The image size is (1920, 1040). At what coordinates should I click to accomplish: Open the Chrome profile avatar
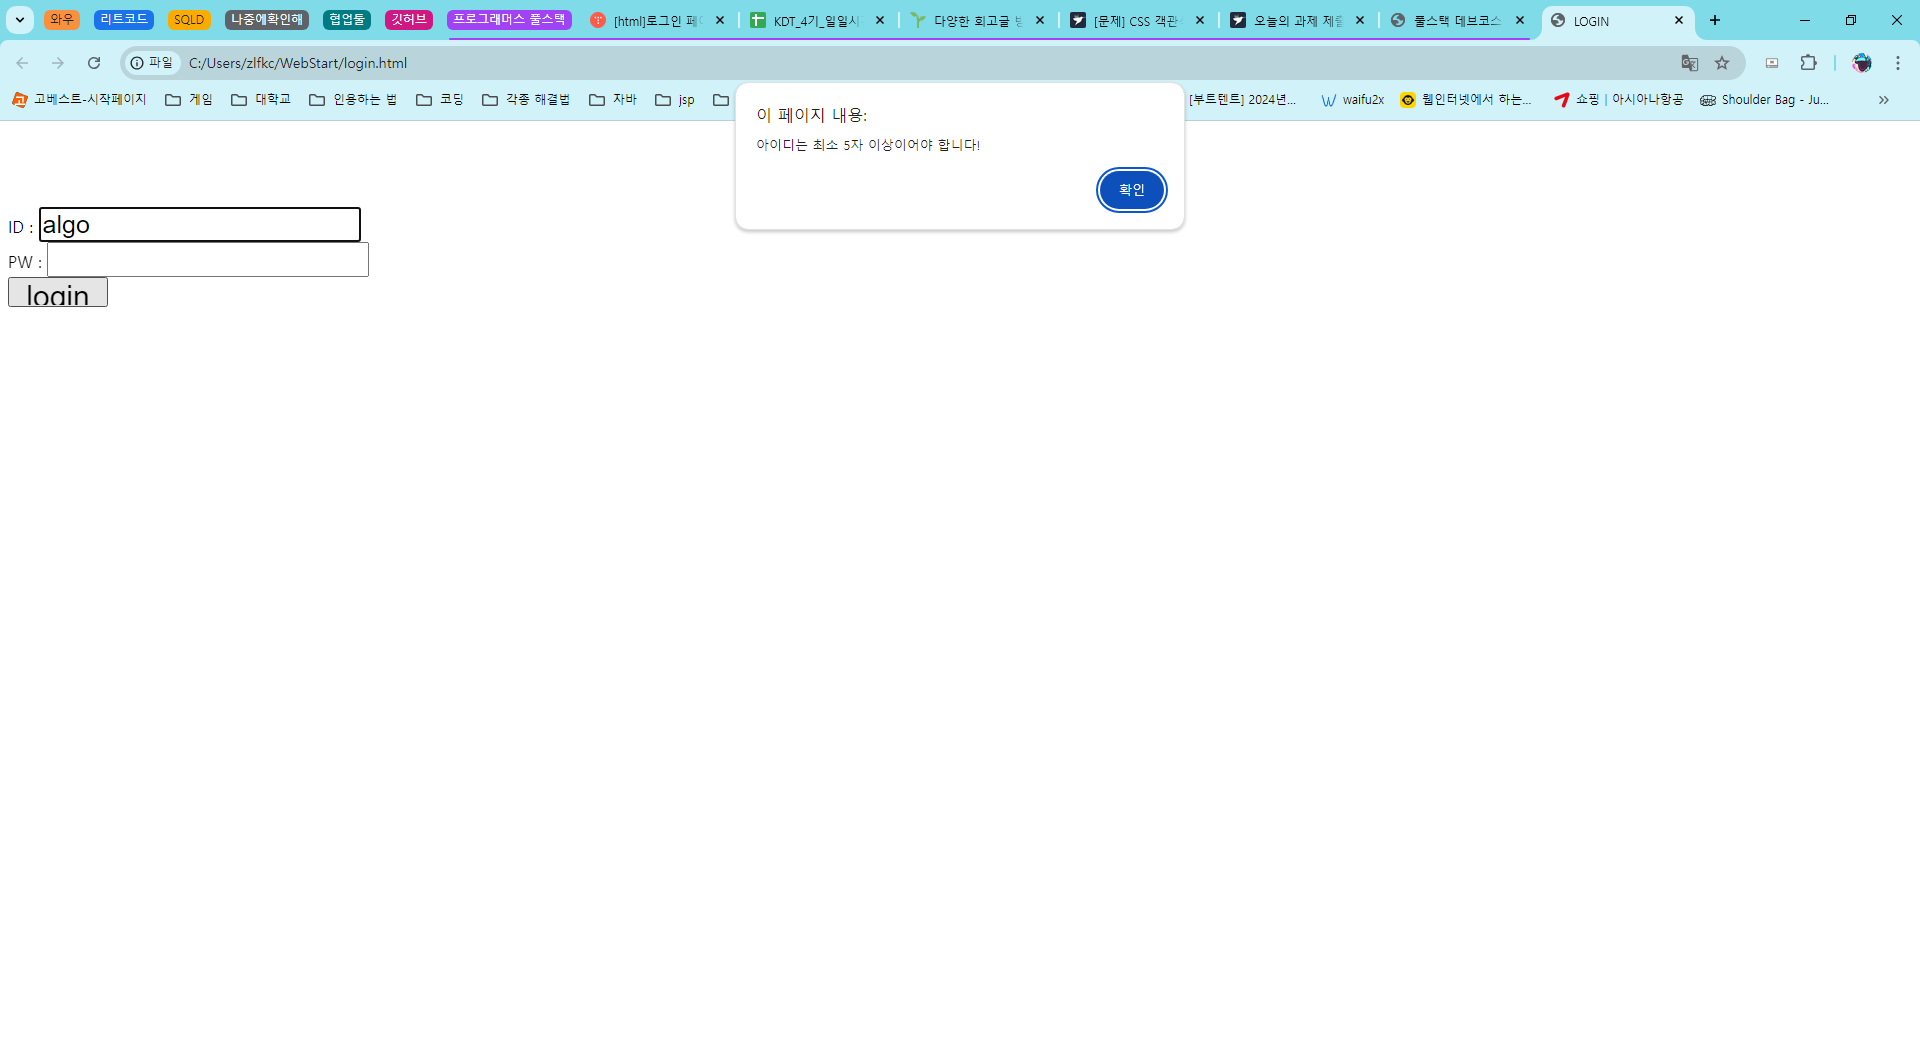pyautogui.click(x=1862, y=63)
